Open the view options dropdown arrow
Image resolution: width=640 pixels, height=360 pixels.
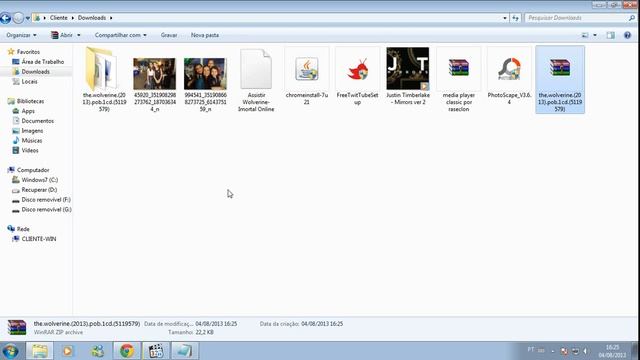pos(595,35)
